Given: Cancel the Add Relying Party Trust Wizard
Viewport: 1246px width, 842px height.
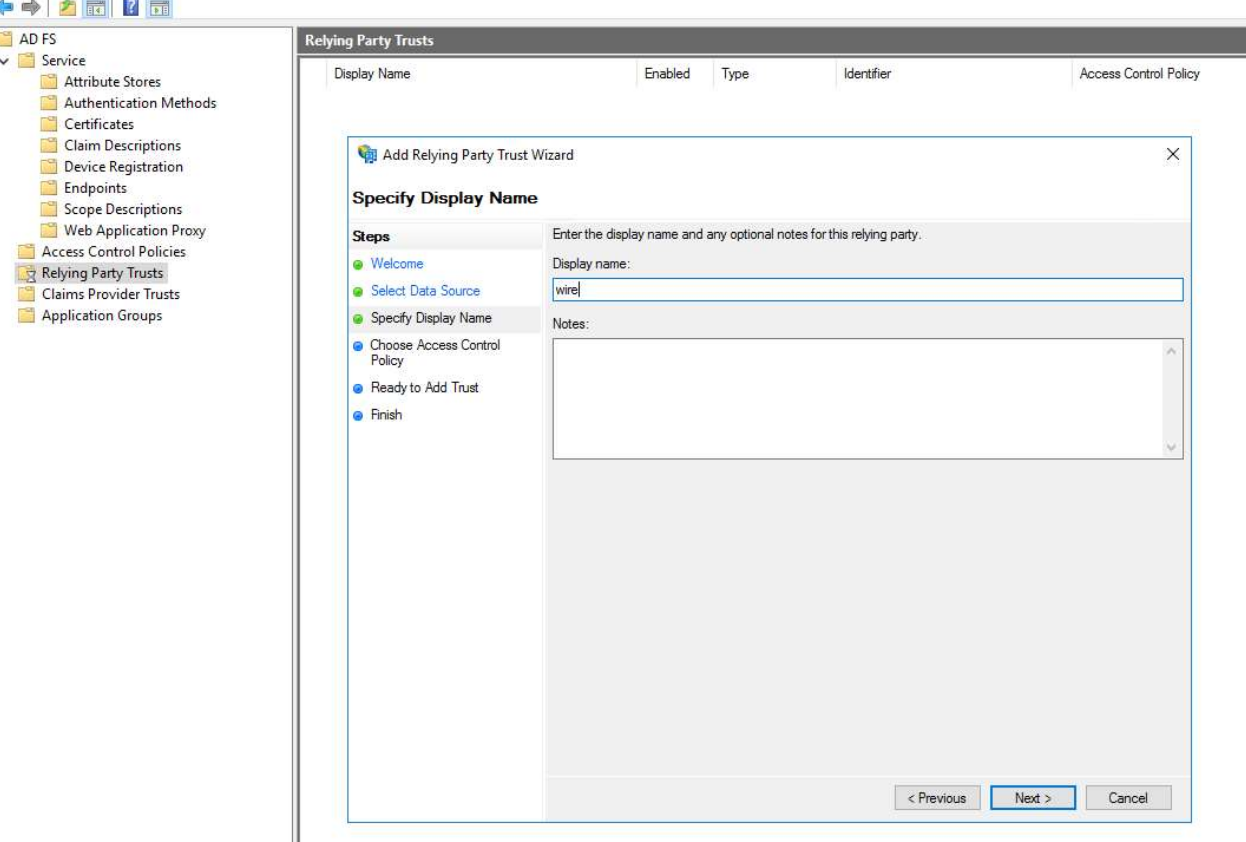Looking at the screenshot, I should click(x=1127, y=798).
